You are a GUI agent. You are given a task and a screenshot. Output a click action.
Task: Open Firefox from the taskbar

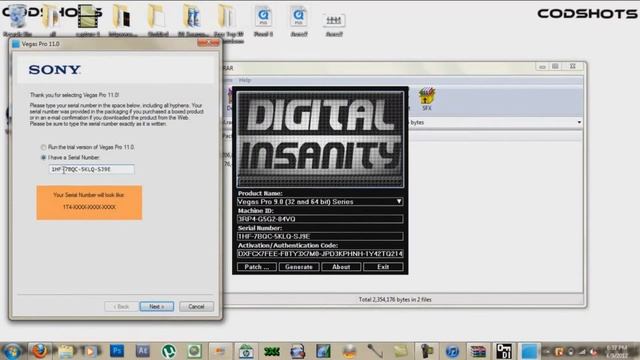pyautogui.click(x=39, y=351)
